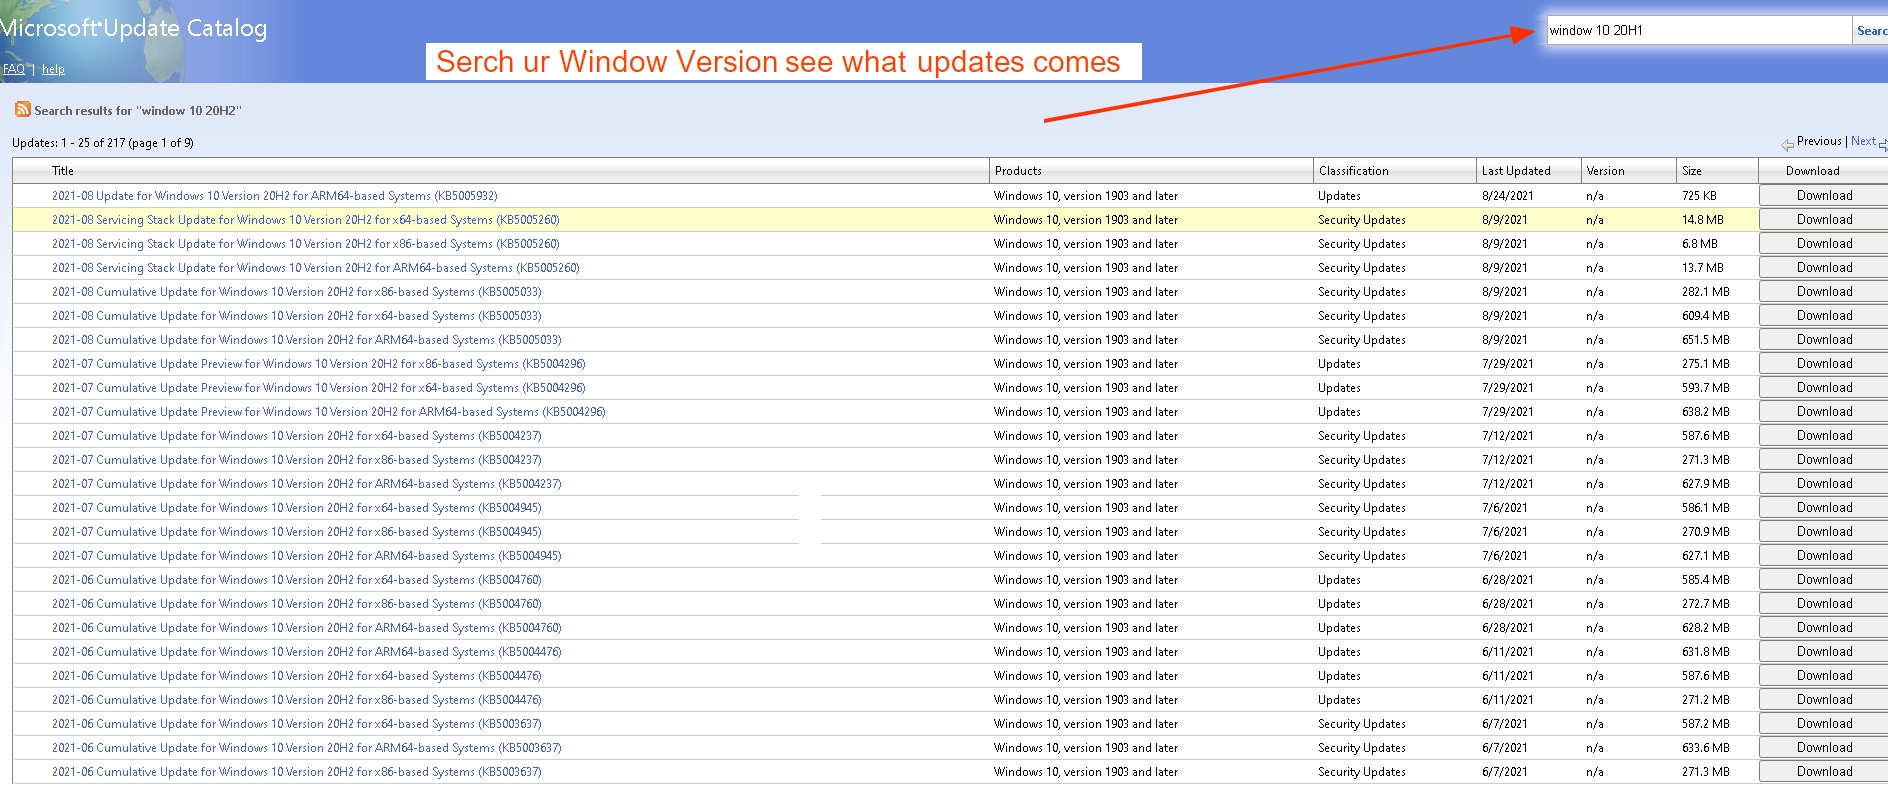The height and width of the screenshot is (794, 1888).
Task: Go to Next results page
Action: [1863, 141]
